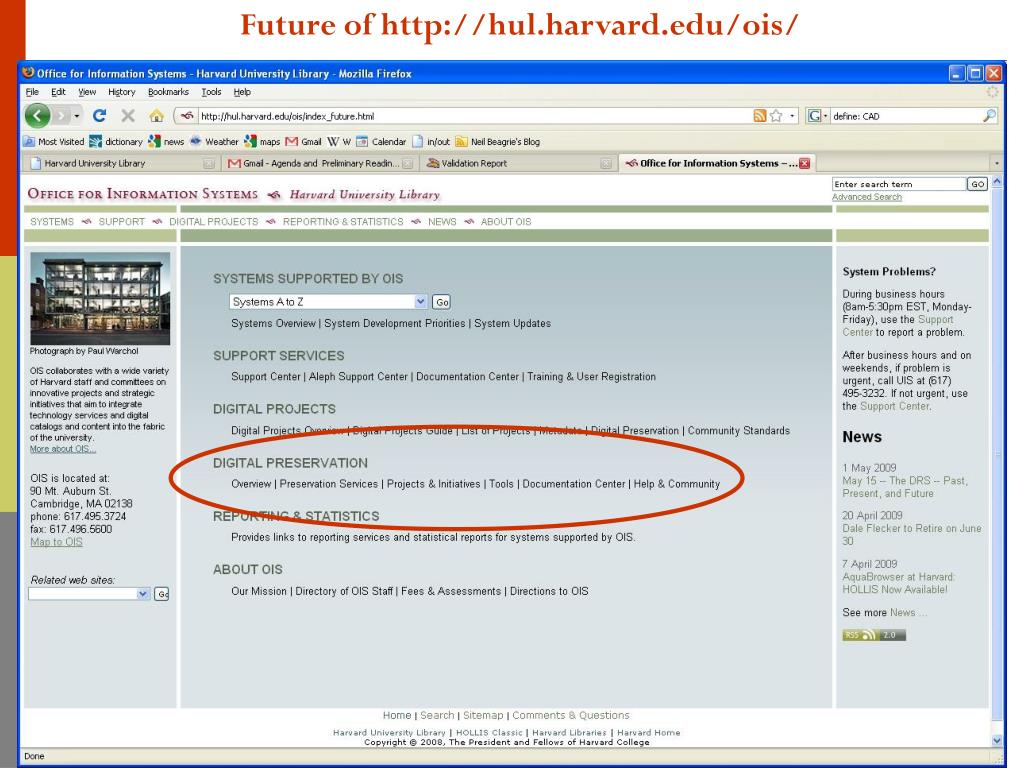Open the list all tabs dropdown
Image resolution: width=1024 pixels, height=768 pixels.
[x=997, y=163]
